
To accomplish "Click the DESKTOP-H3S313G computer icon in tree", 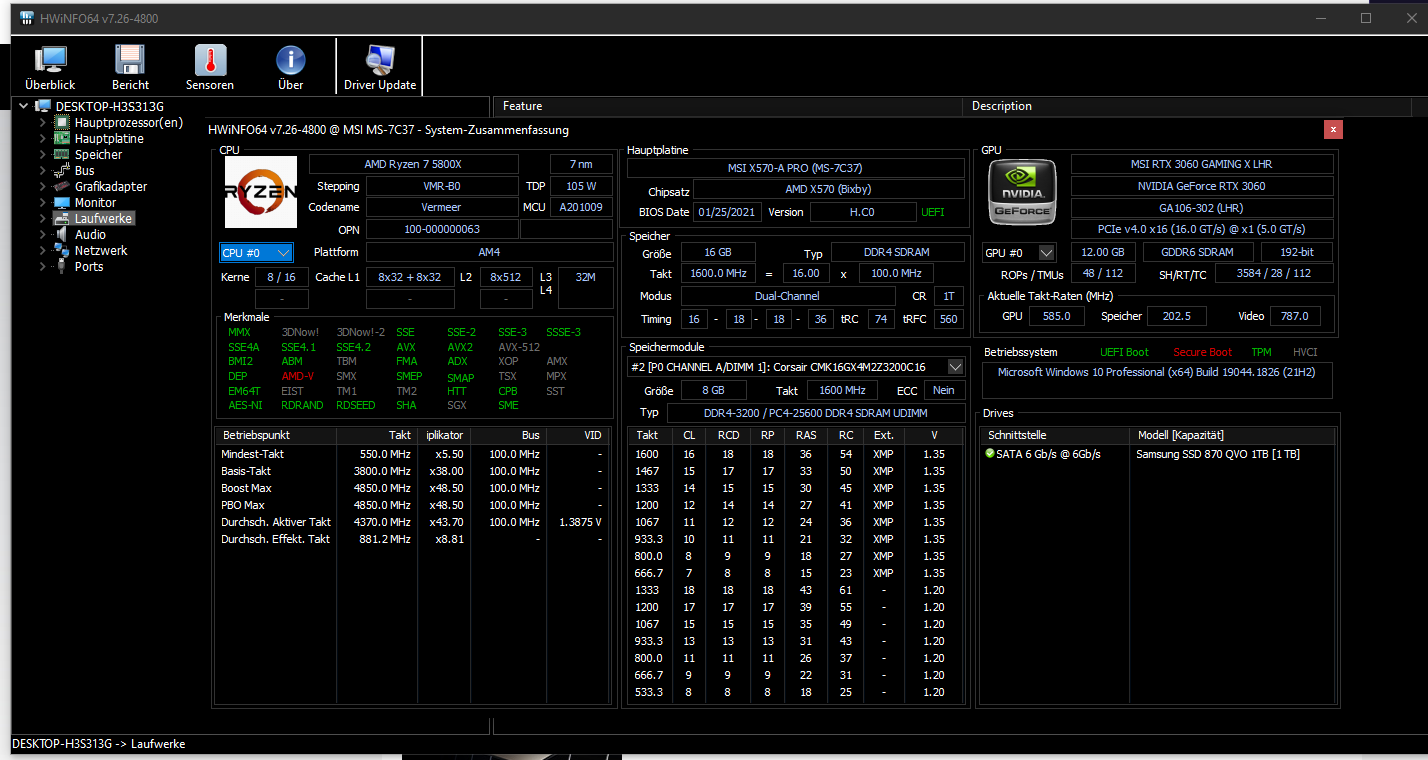I will click(x=43, y=106).
